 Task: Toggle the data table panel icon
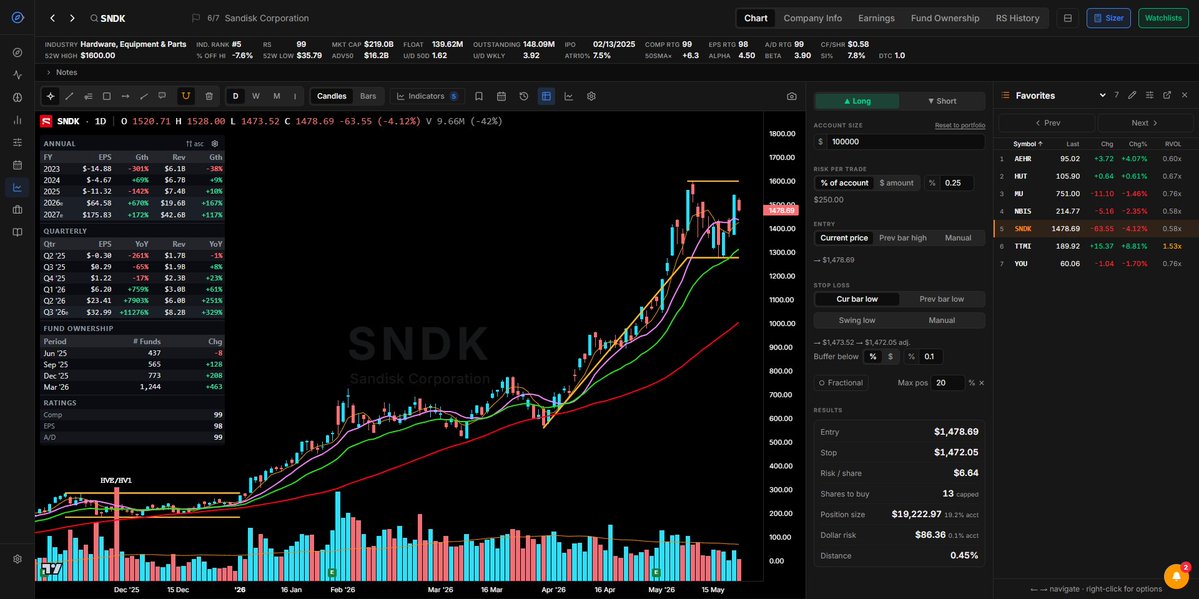click(x=546, y=96)
